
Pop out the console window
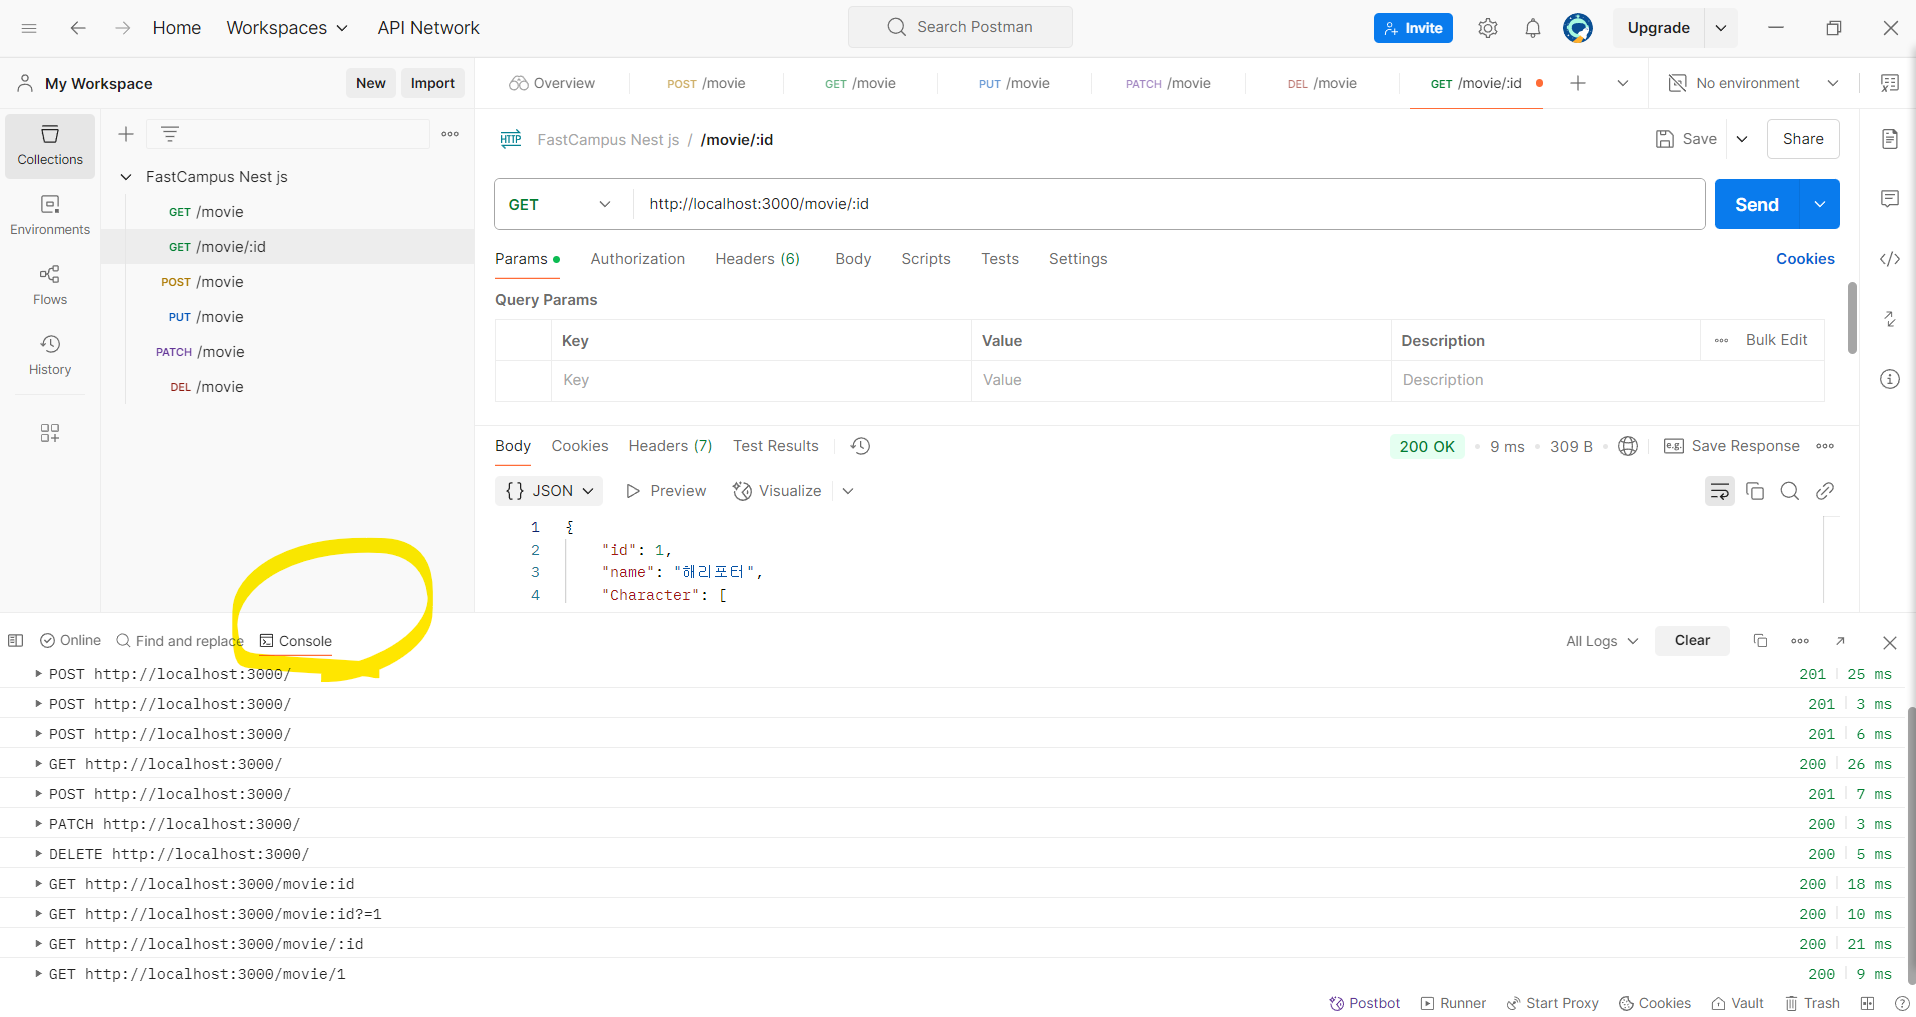[1840, 641]
